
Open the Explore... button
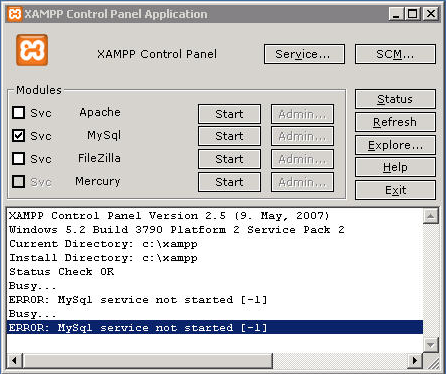coord(395,145)
